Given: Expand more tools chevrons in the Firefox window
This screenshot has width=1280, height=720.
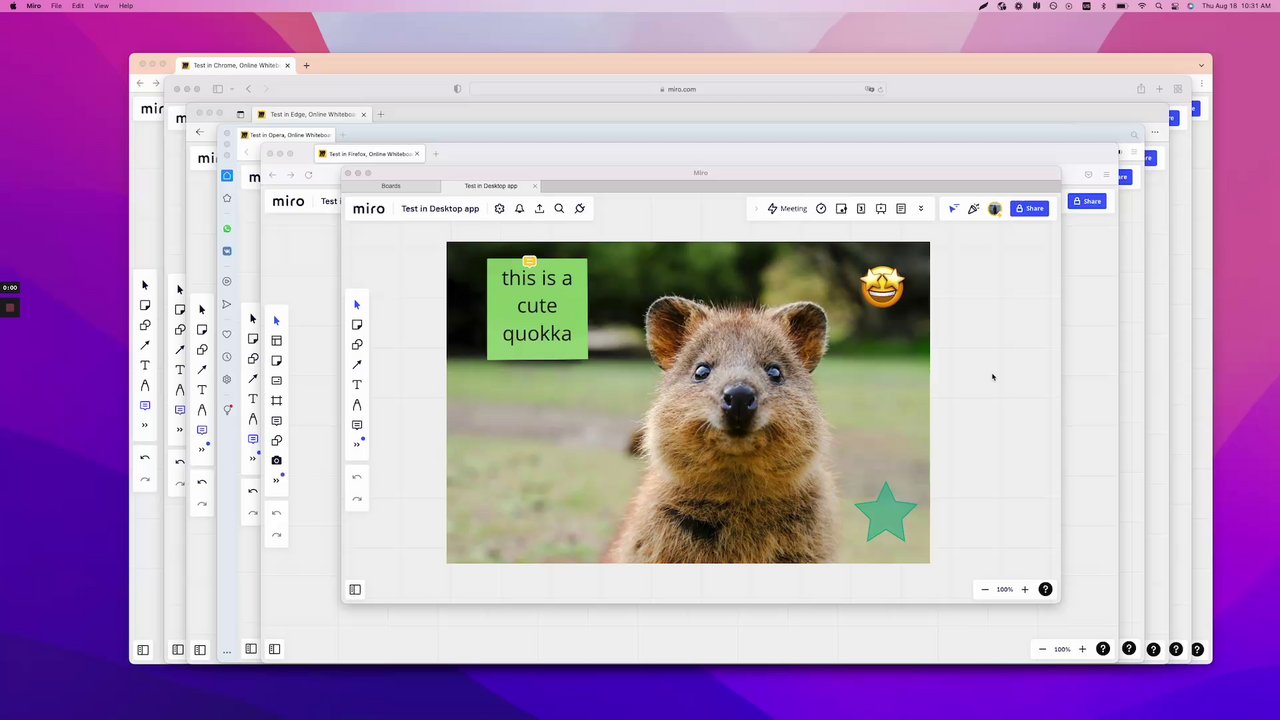Looking at the screenshot, I should 277,480.
